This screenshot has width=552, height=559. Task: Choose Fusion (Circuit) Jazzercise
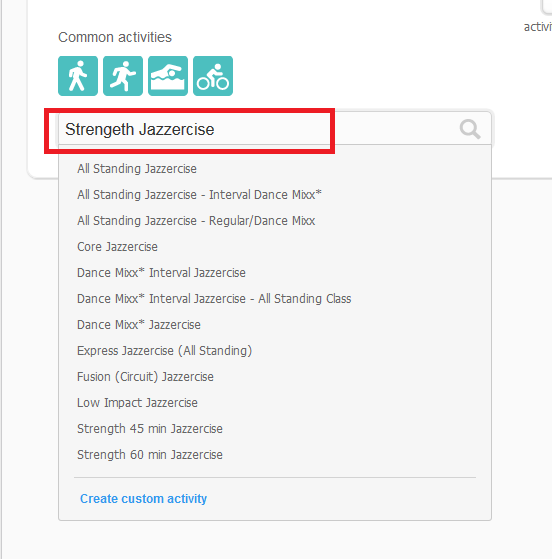tap(145, 377)
